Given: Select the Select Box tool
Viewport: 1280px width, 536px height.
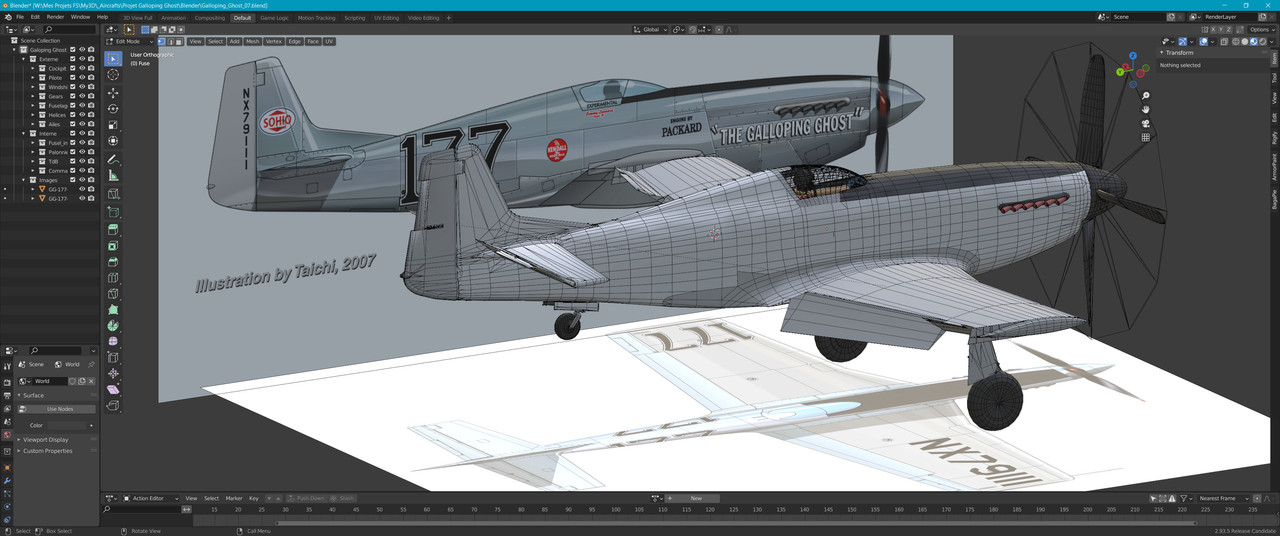Looking at the screenshot, I should pos(113,59).
